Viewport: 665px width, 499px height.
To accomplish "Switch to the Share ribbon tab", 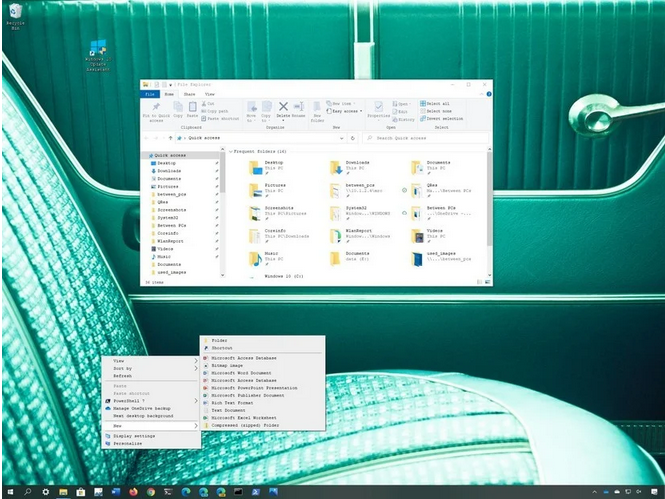I will (190, 93).
